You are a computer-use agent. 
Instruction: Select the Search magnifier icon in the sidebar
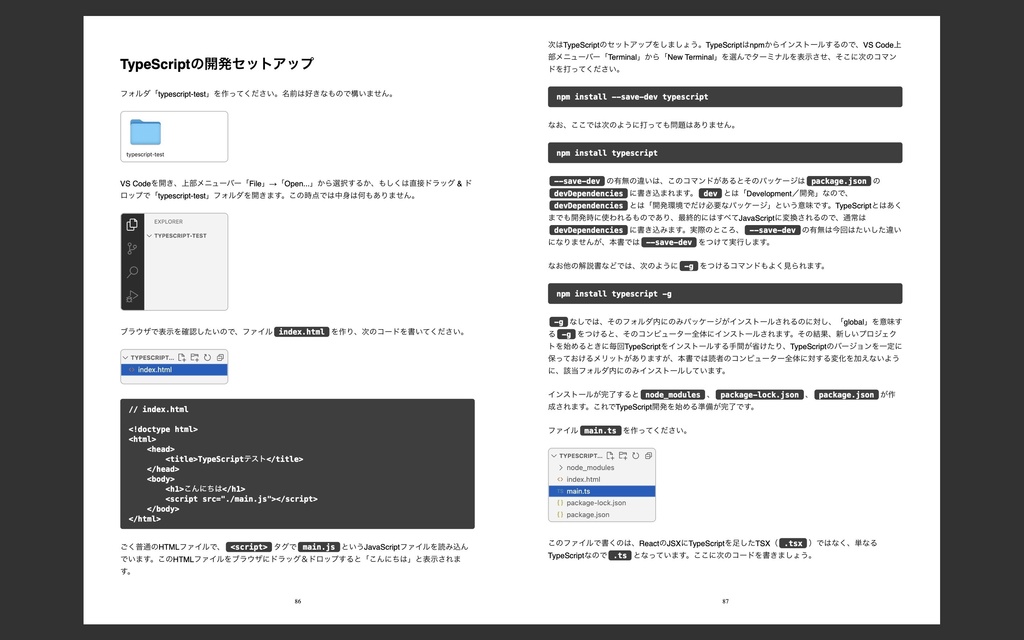click(x=132, y=272)
